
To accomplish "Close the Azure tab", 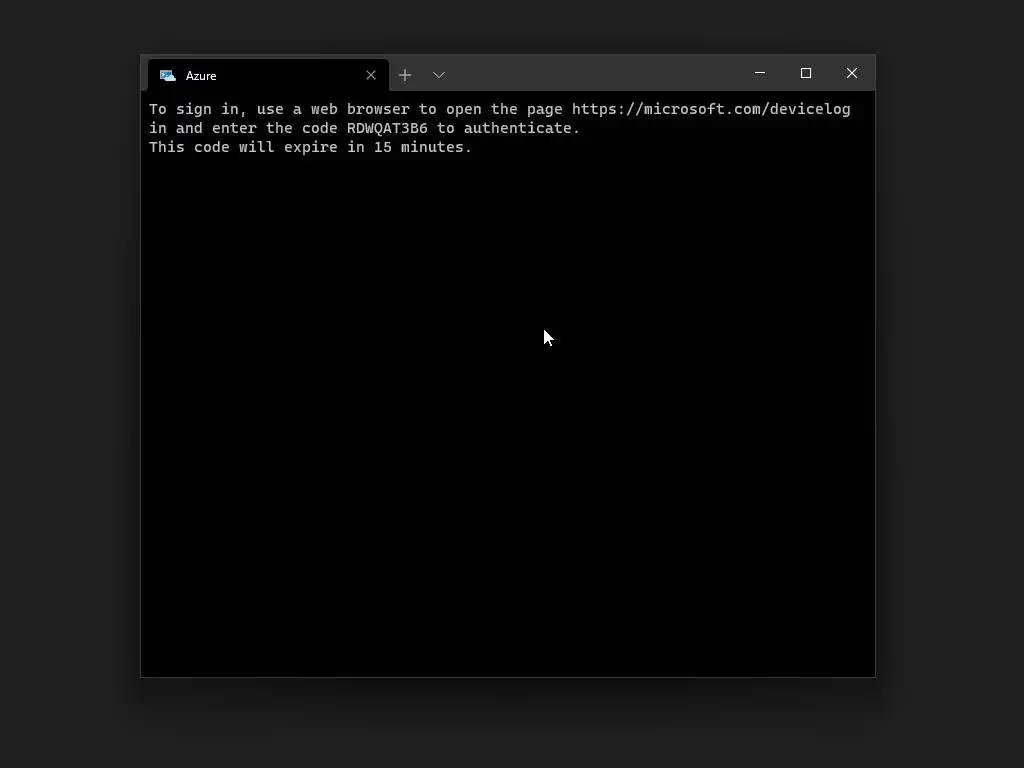I will coord(371,75).
